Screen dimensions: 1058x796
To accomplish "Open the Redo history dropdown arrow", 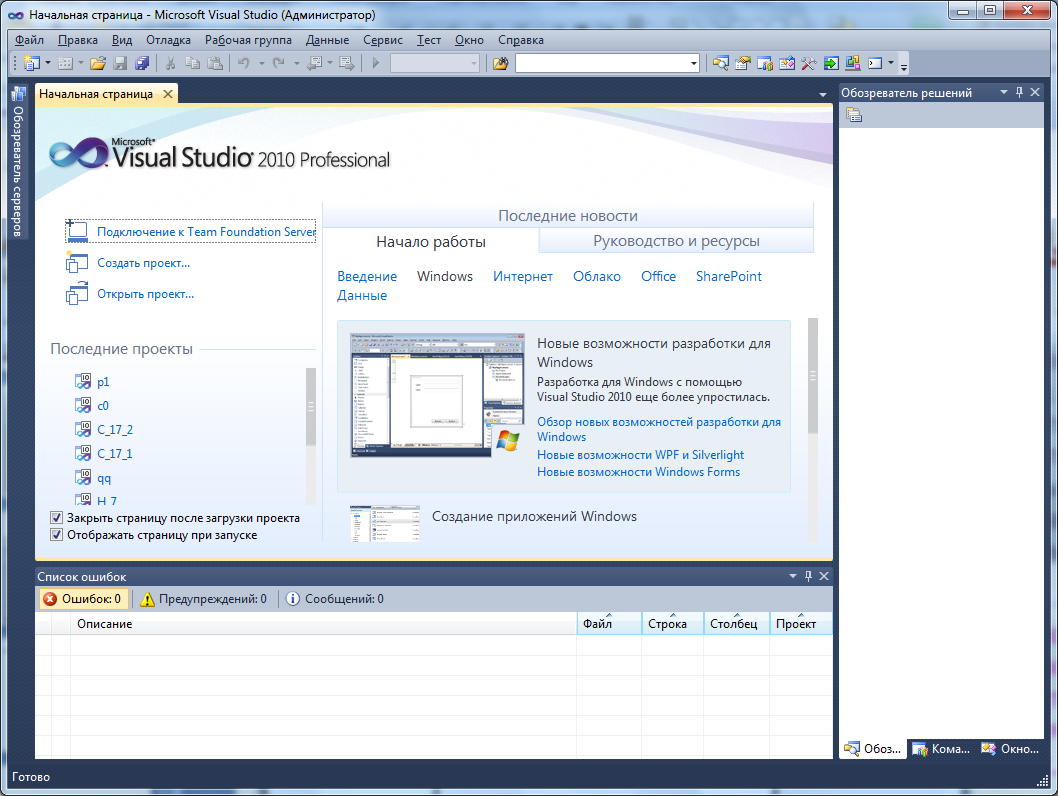I will [x=296, y=63].
